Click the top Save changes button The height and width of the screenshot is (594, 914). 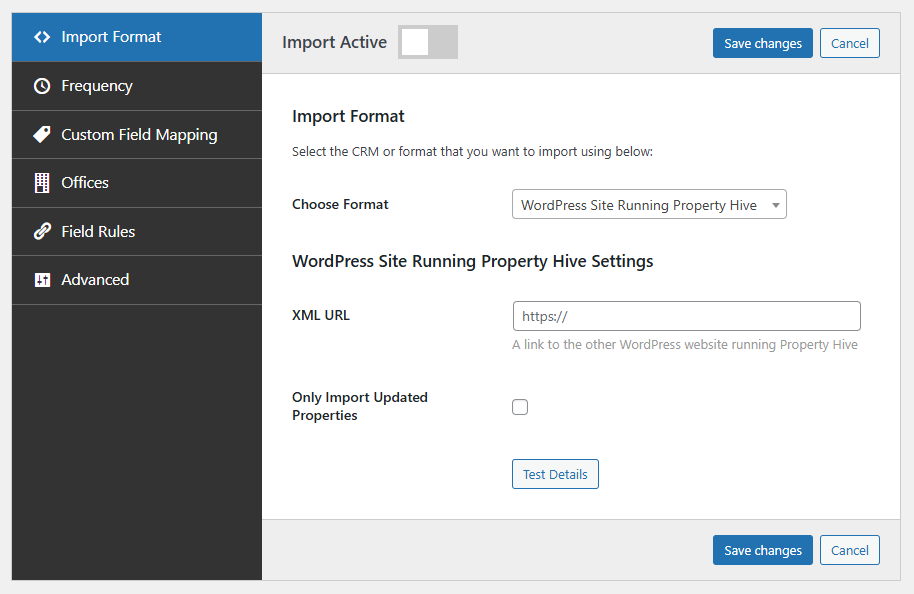(x=762, y=43)
